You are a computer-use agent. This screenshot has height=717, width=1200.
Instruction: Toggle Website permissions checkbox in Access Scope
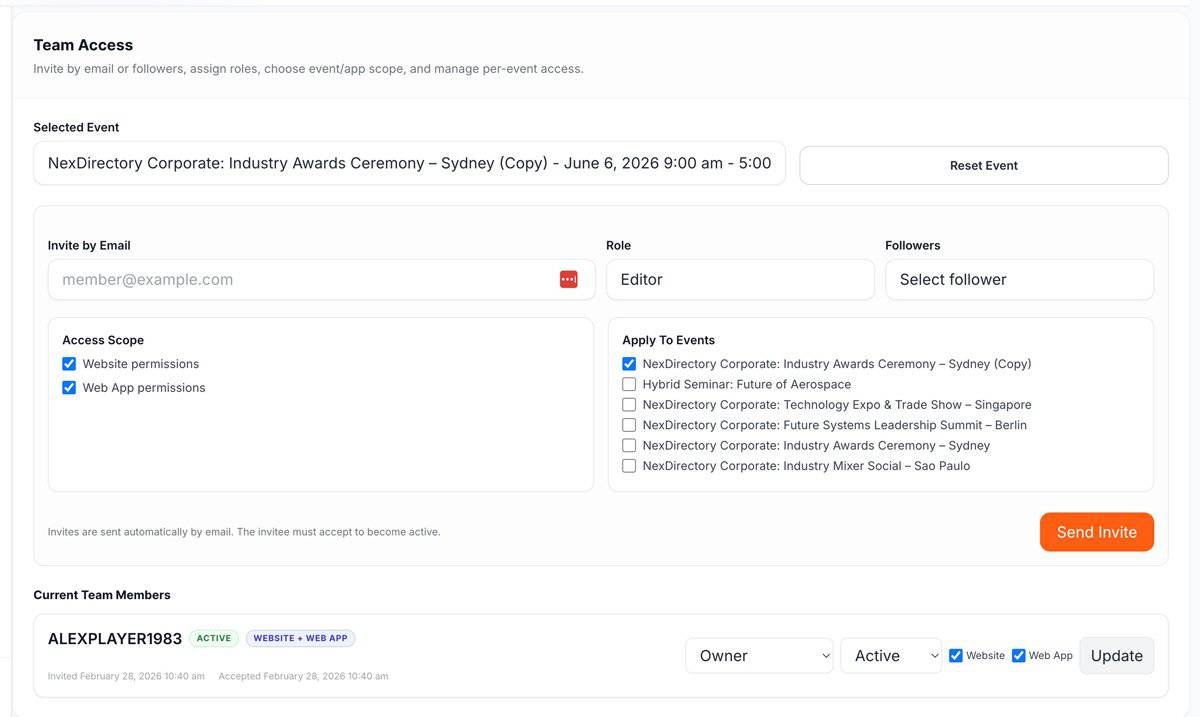(69, 364)
